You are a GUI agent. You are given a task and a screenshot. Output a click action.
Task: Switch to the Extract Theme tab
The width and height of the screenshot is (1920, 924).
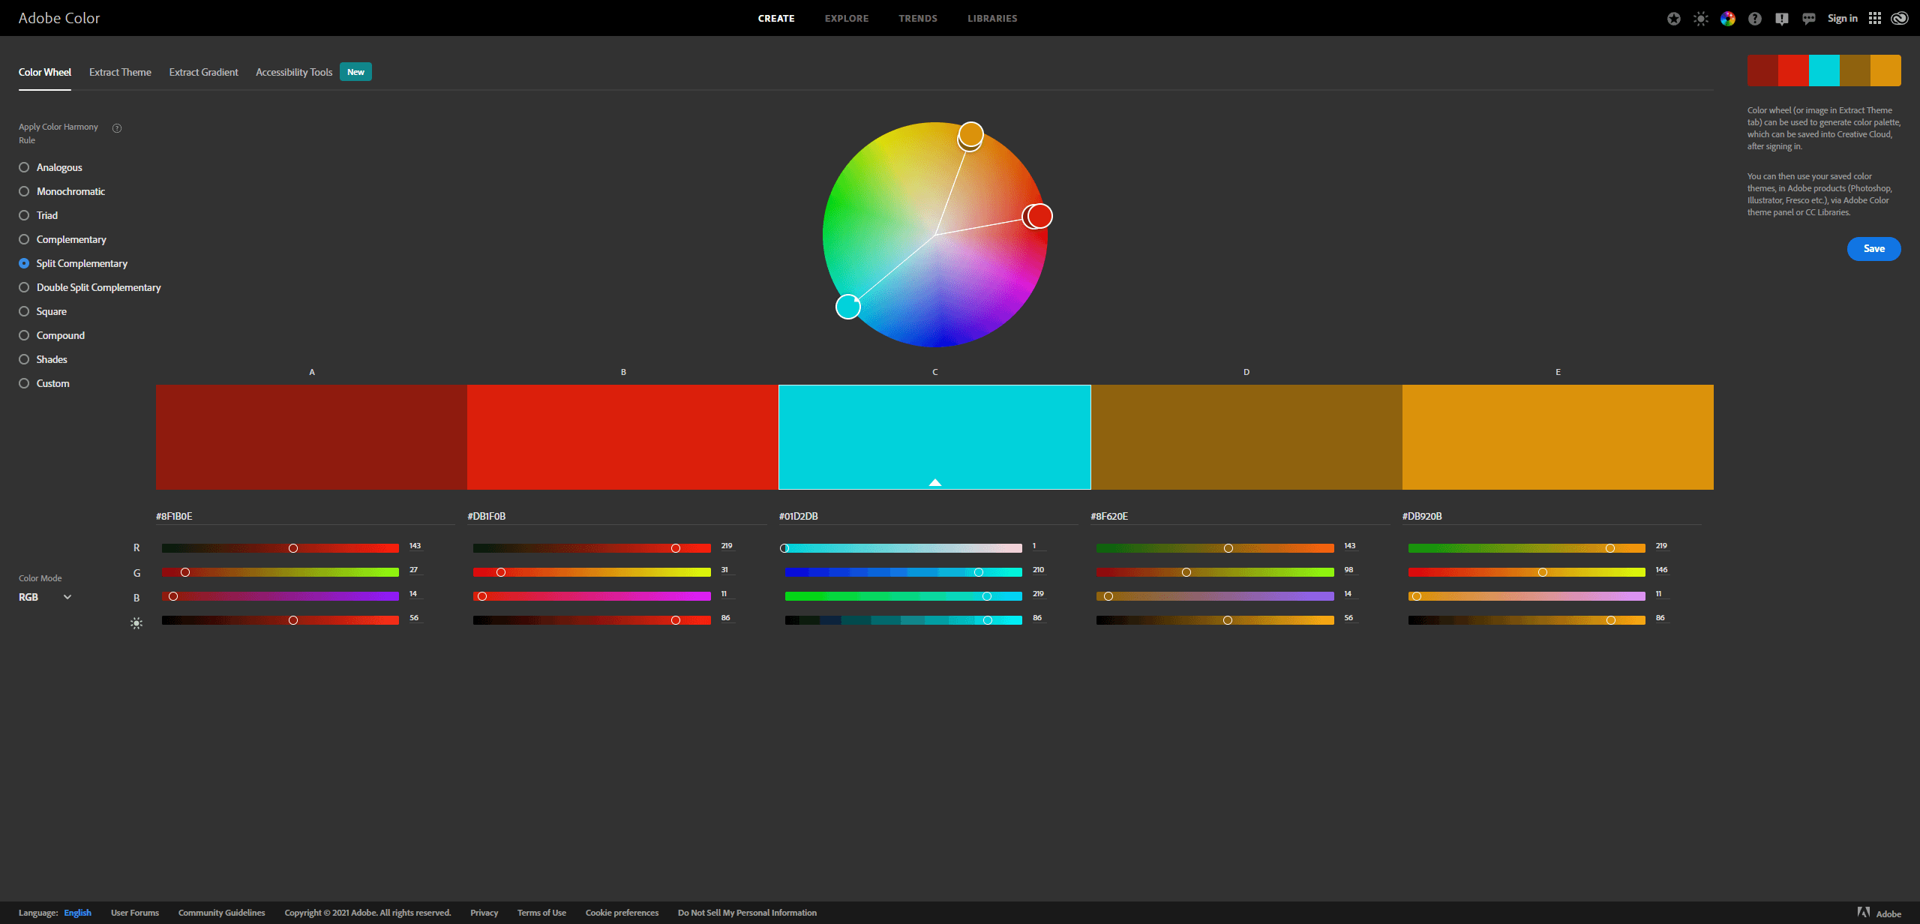(x=120, y=71)
